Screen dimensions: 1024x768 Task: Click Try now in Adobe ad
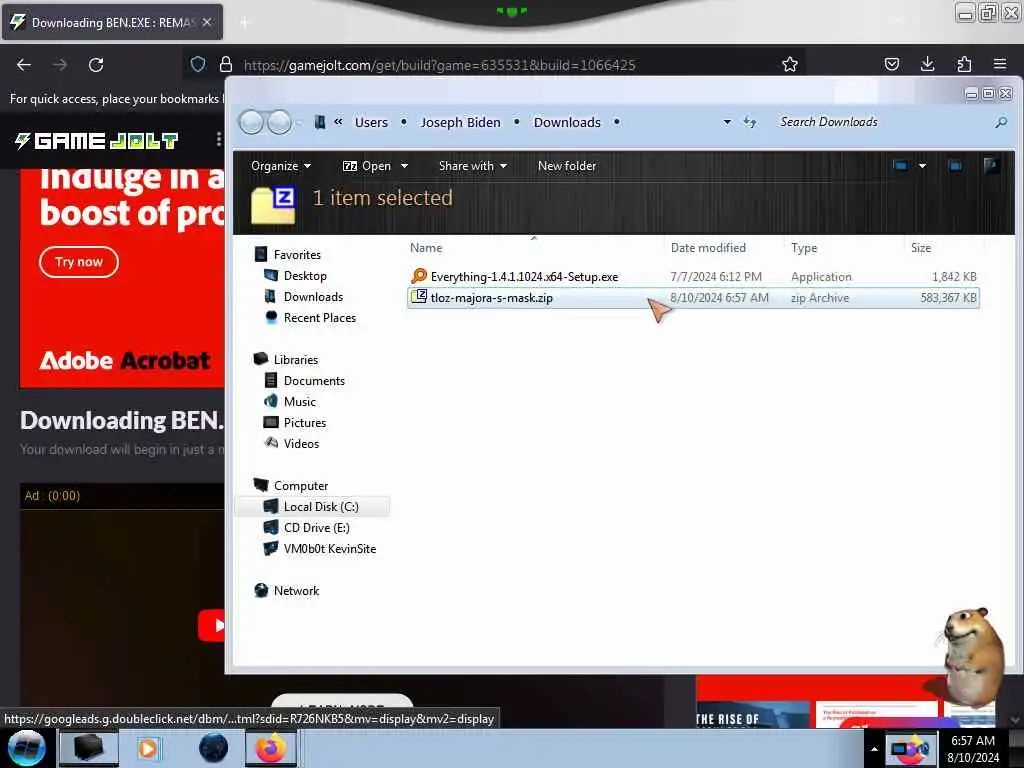pos(79,262)
